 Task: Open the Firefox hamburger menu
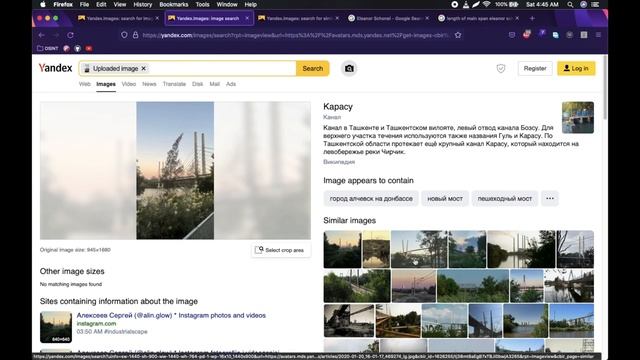click(598, 35)
